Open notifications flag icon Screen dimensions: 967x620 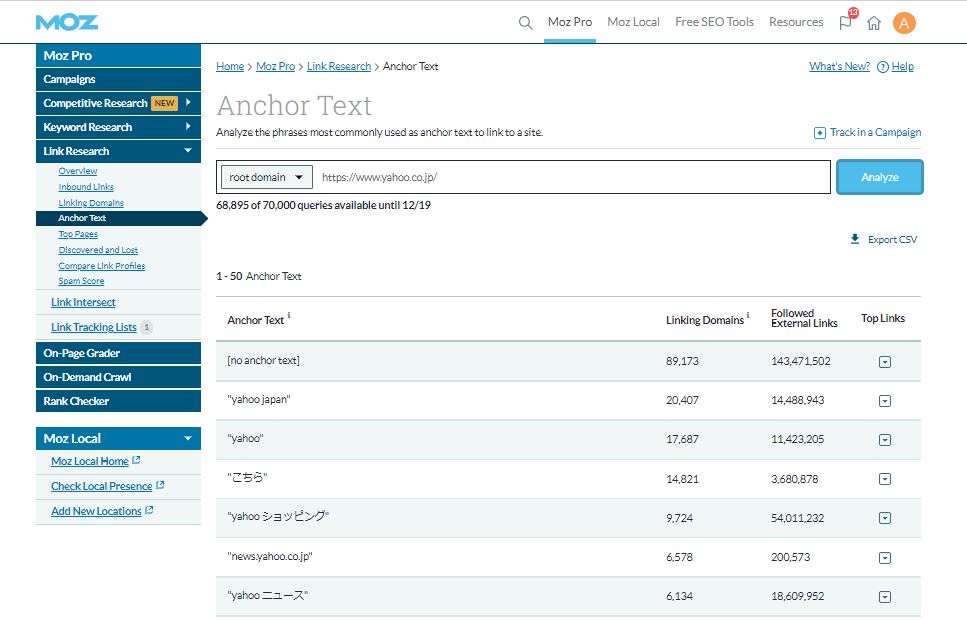tap(846, 23)
